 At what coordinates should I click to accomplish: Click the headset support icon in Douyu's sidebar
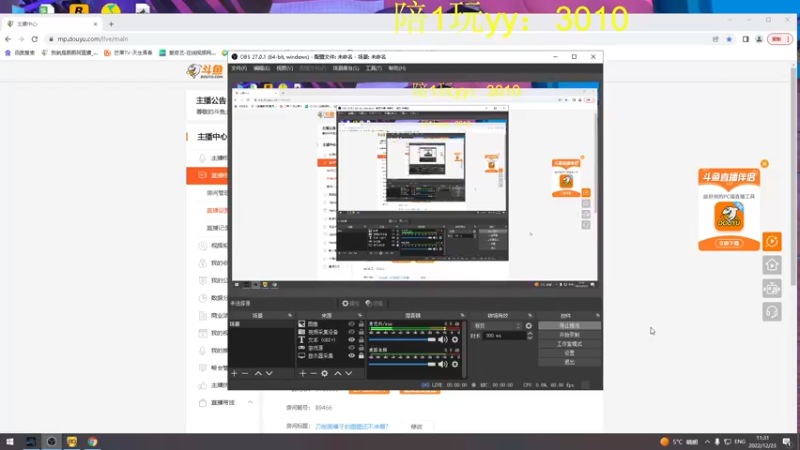[772, 312]
